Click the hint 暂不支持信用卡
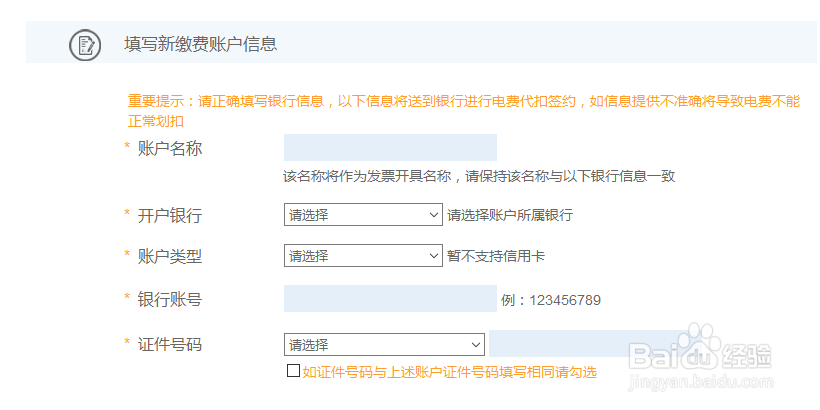Viewport: 820px width, 410px height. (x=496, y=256)
